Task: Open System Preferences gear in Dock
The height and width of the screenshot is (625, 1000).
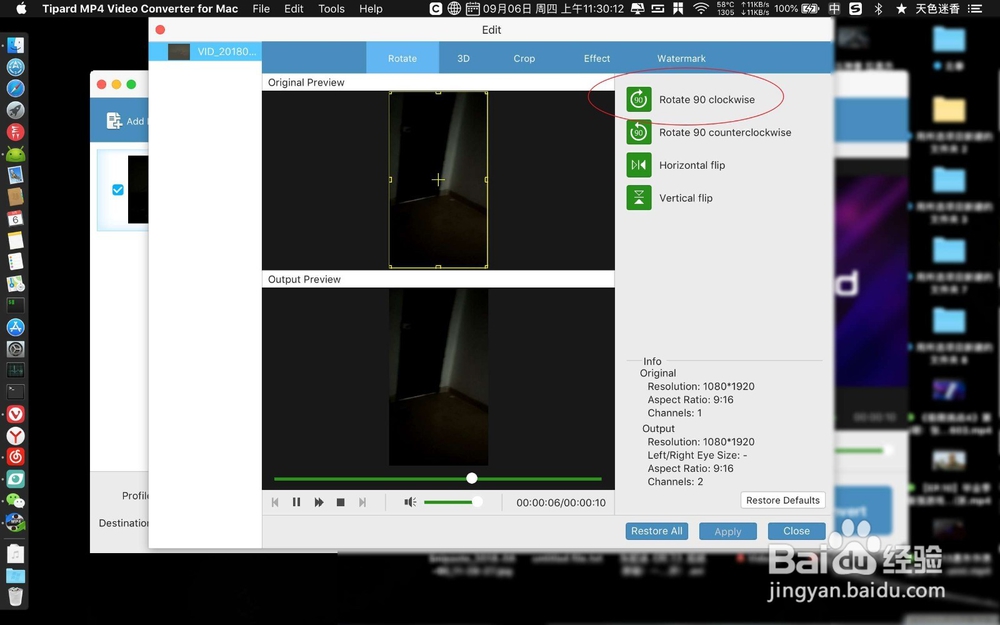Action: coord(15,349)
